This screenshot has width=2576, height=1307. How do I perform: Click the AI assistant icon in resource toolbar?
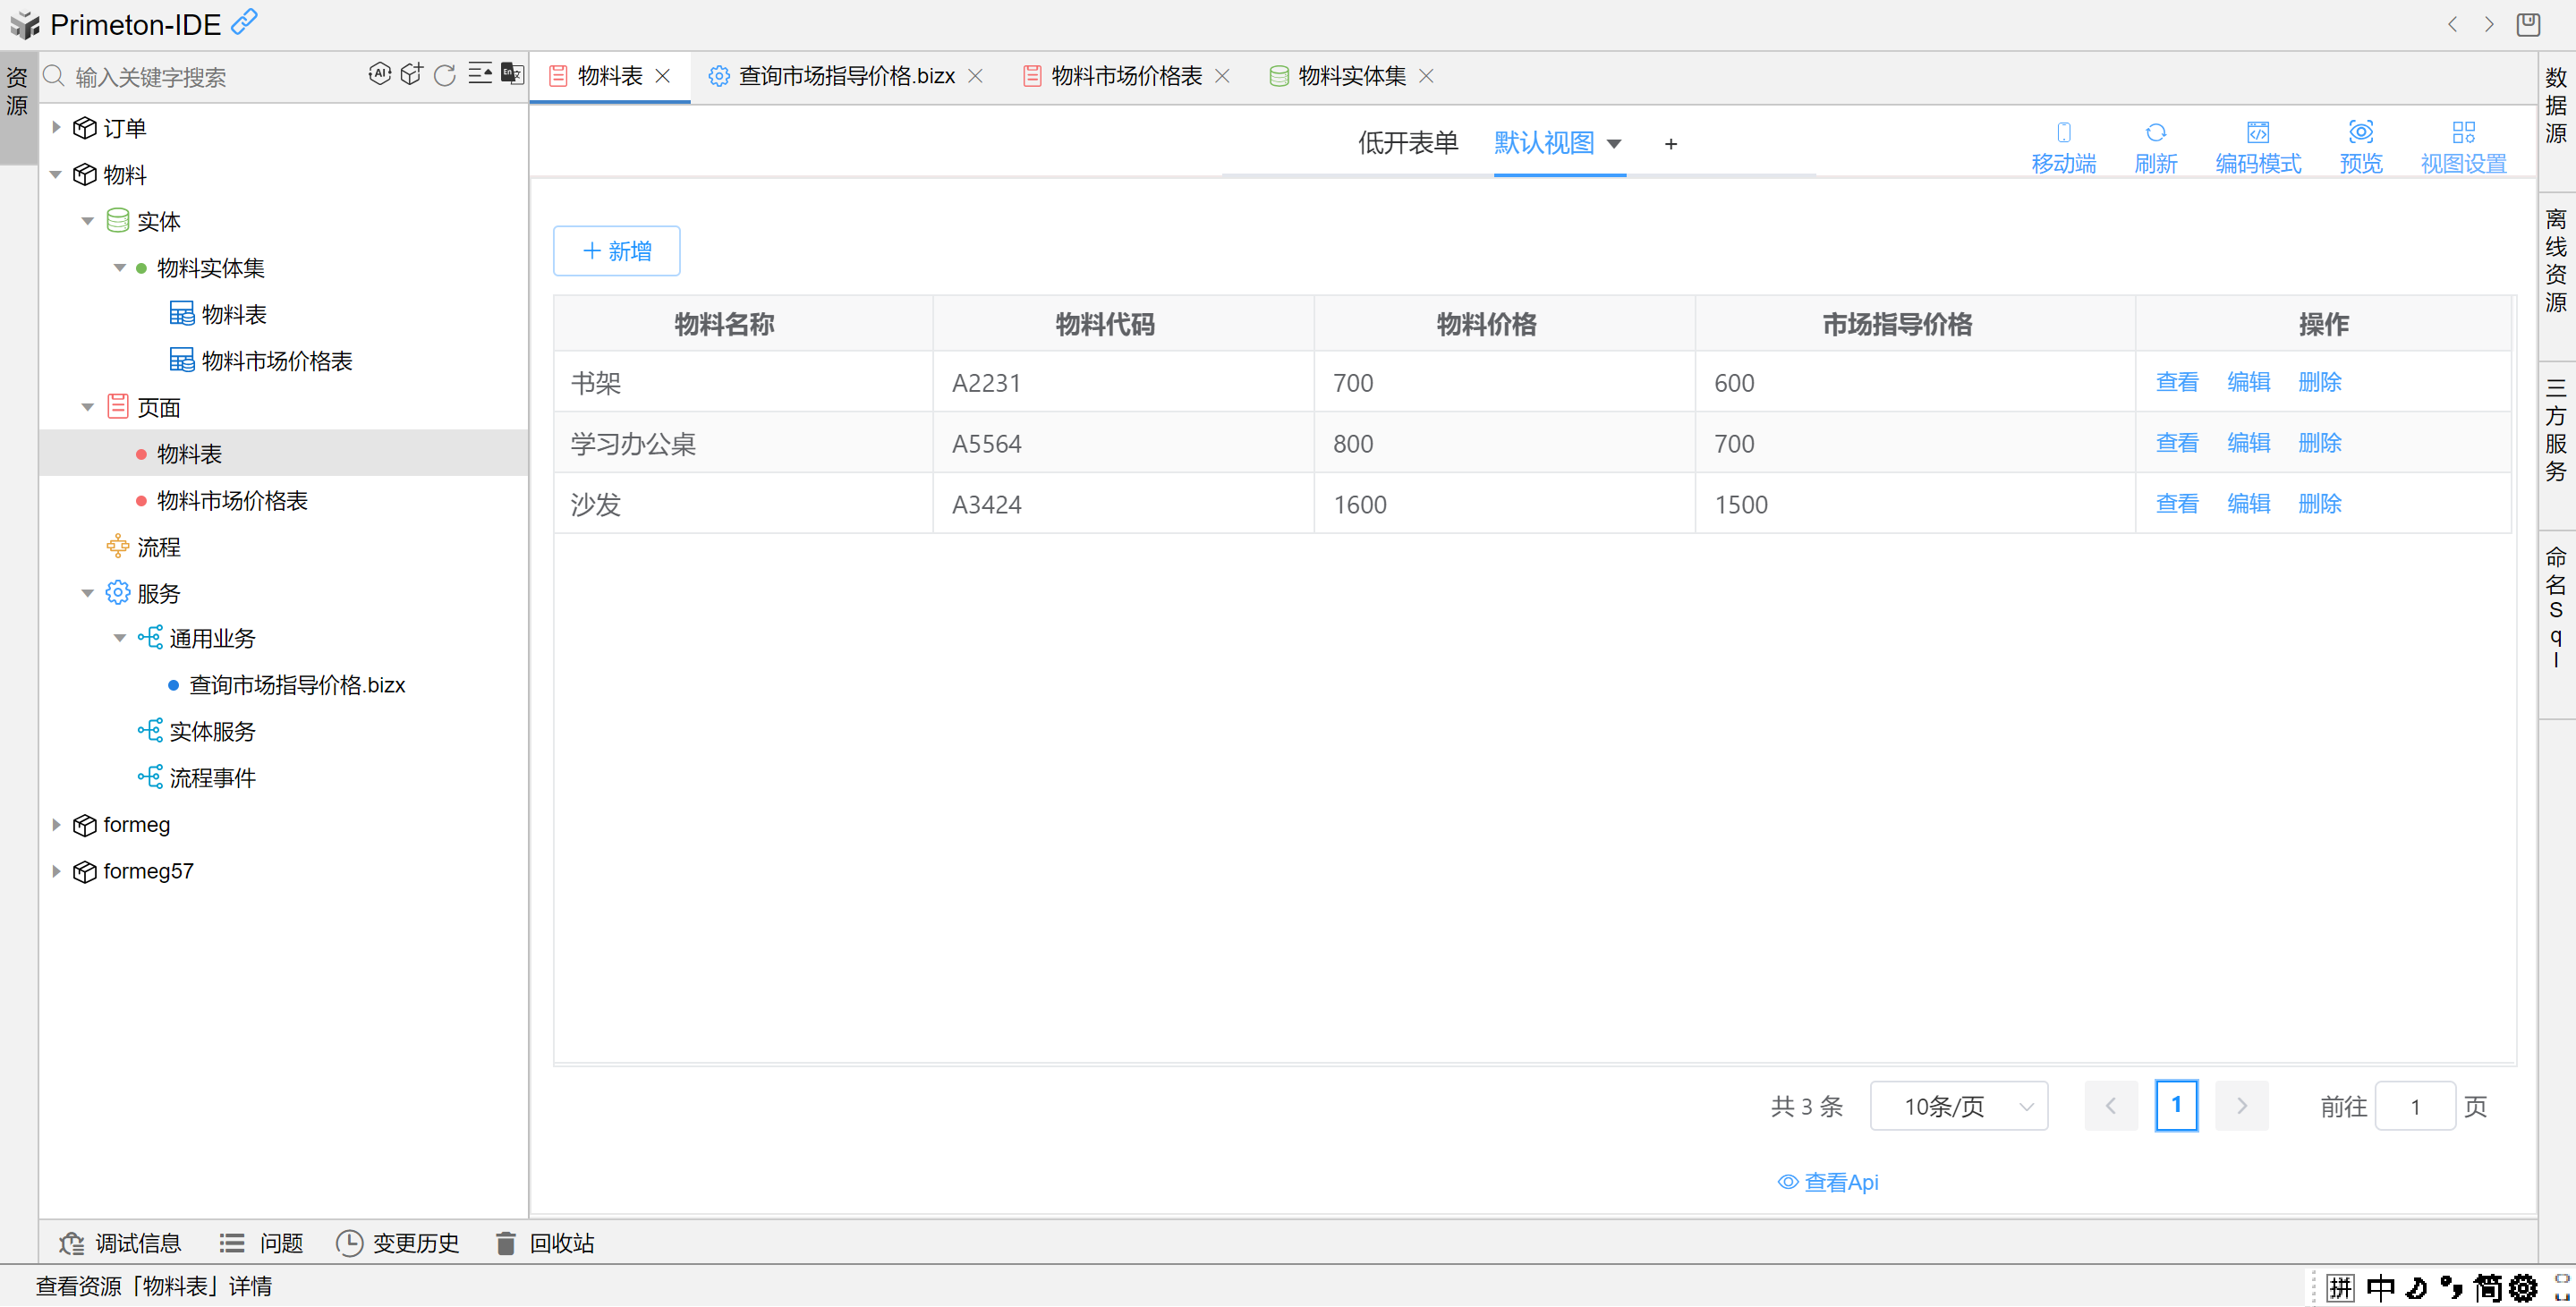[379, 74]
